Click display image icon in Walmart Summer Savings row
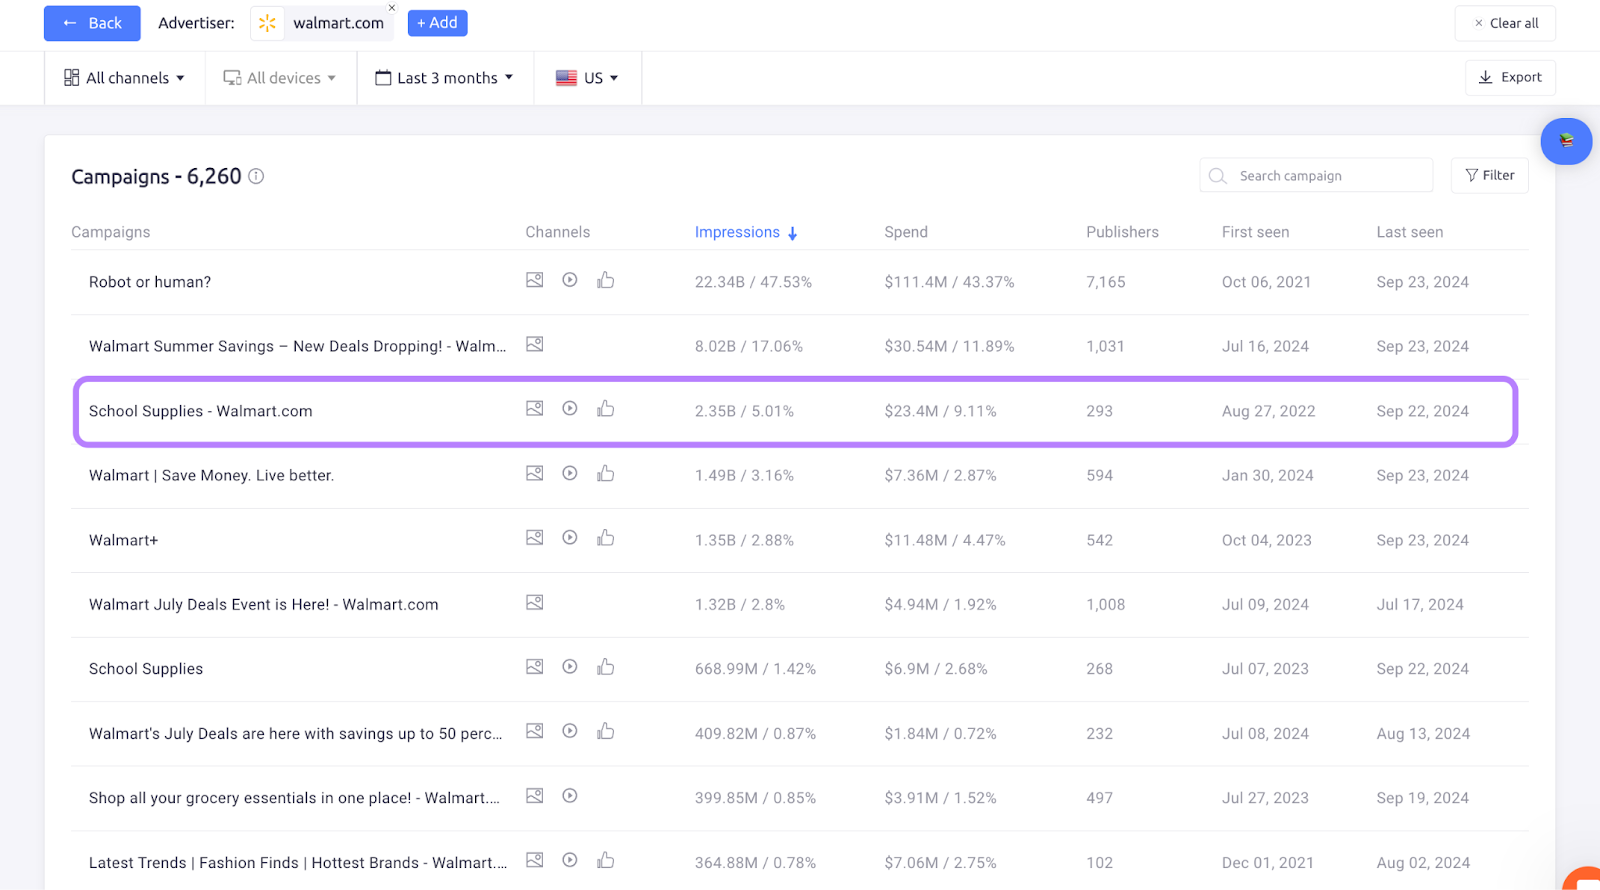1600x890 pixels. (535, 344)
